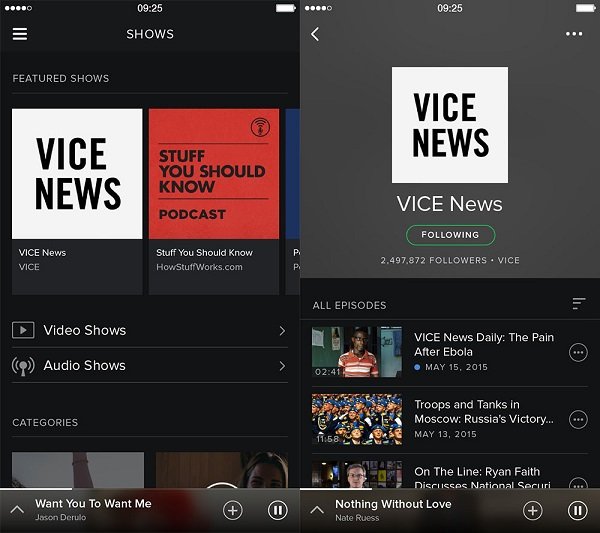Click the Video Shows play icon

[x=23, y=330]
